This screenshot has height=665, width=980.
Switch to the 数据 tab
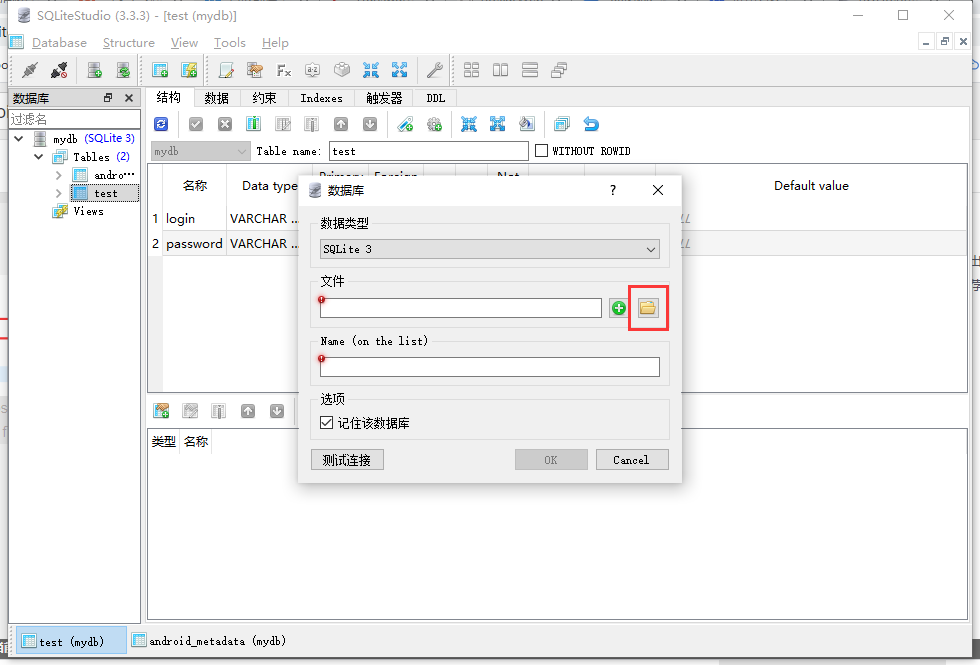click(217, 98)
